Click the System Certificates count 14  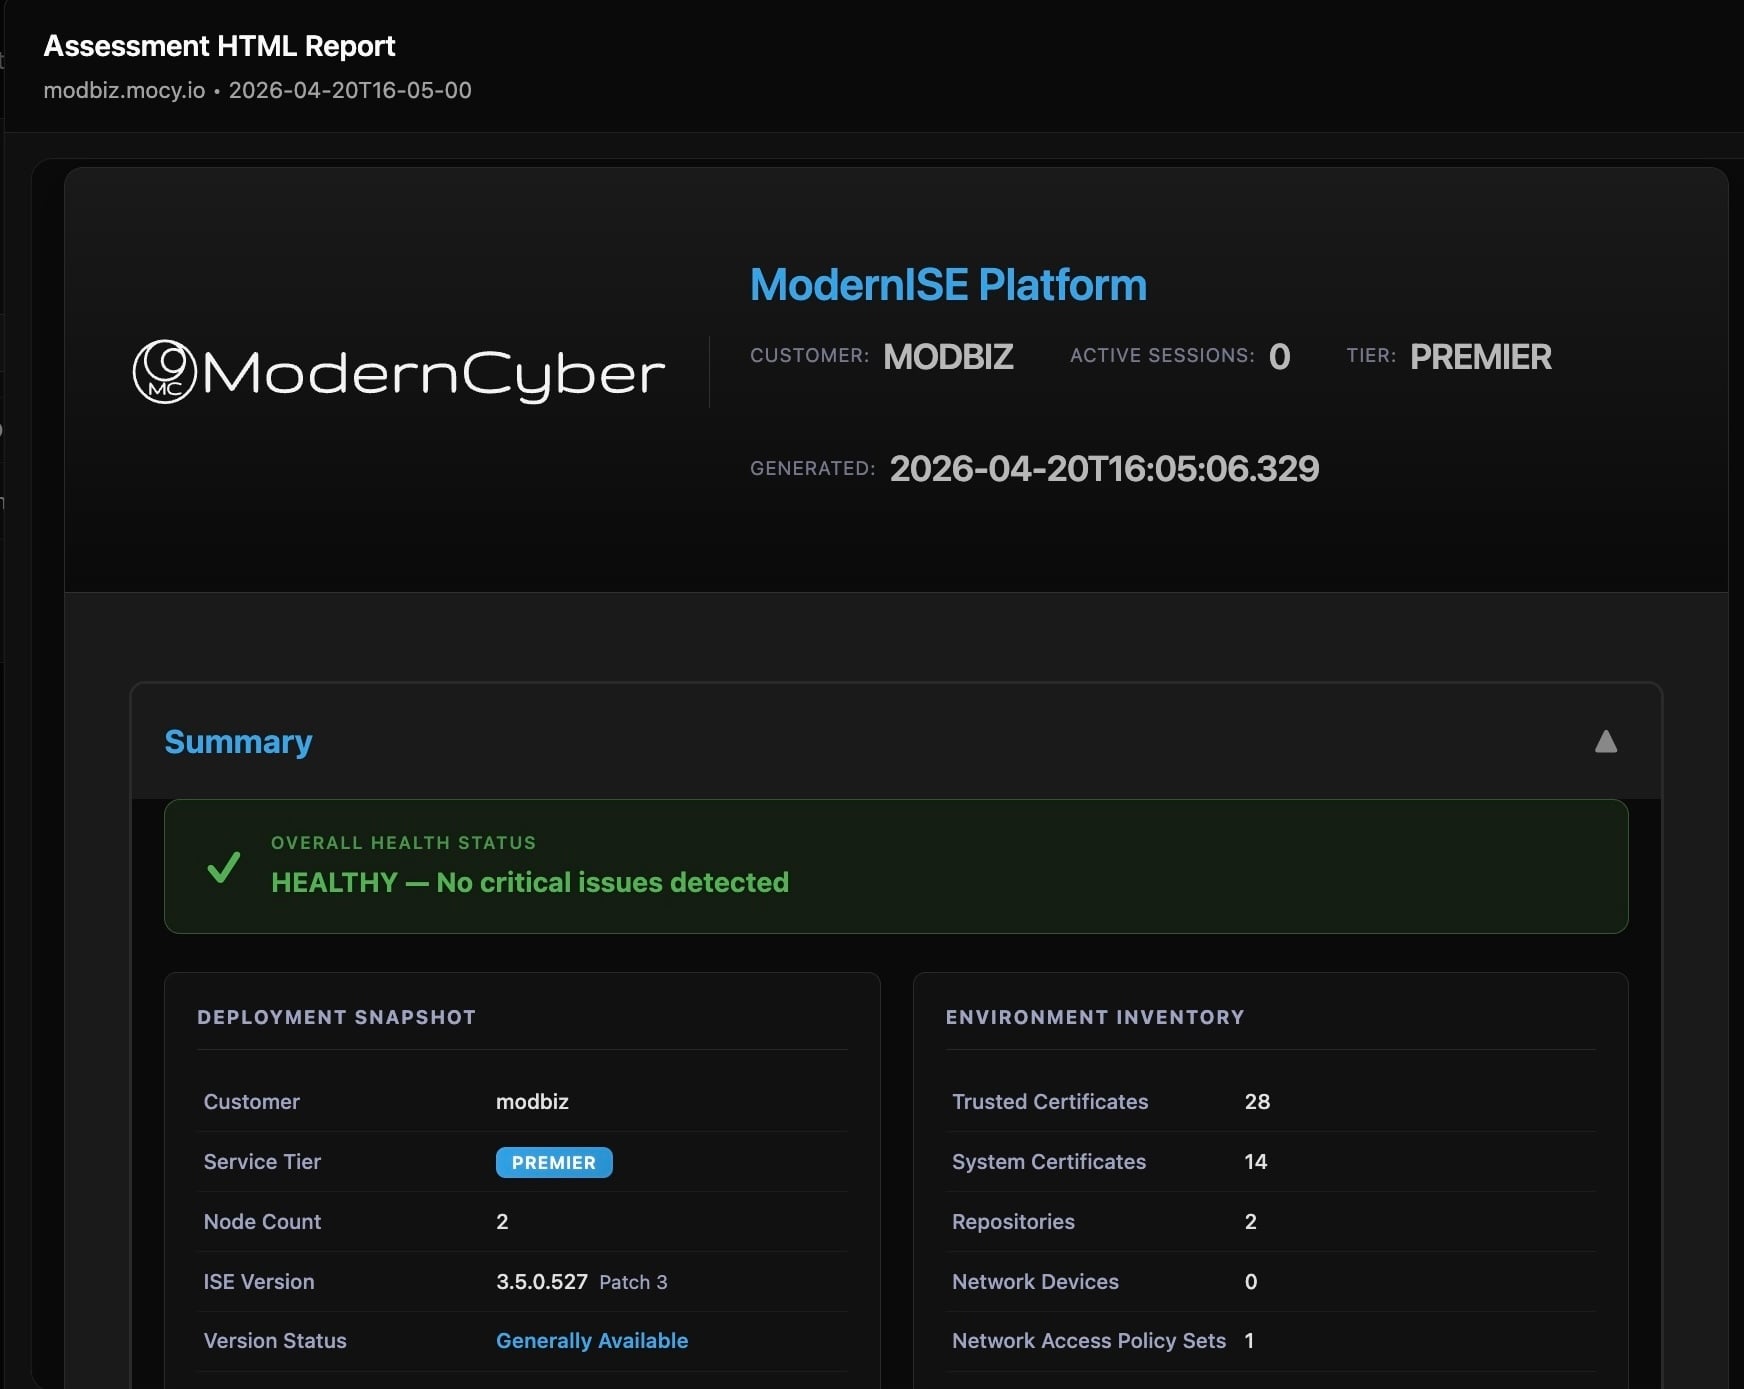click(x=1256, y=1161)
